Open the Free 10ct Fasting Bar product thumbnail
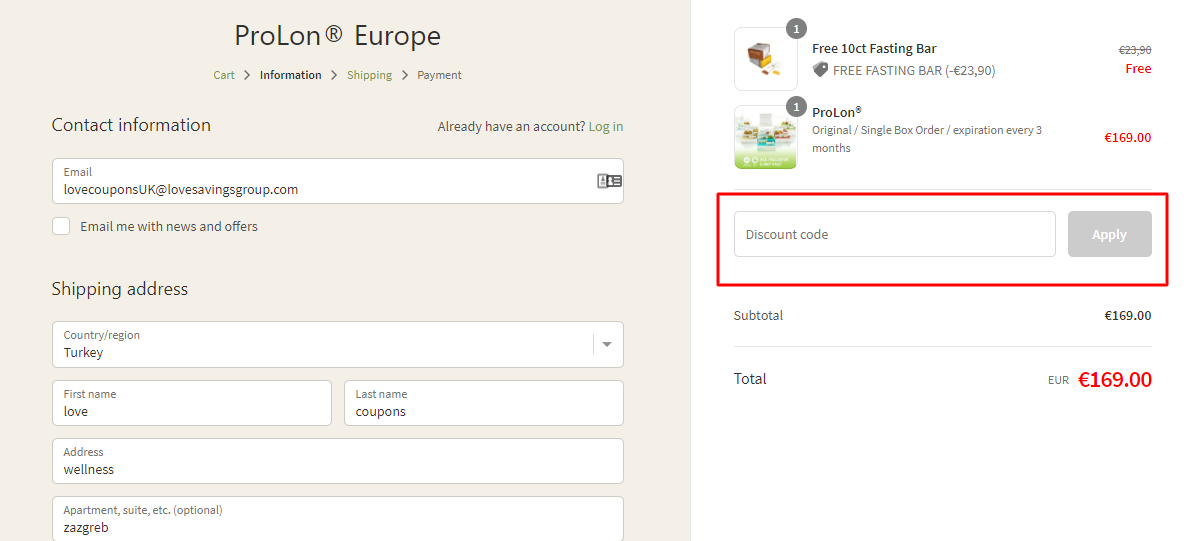 (765, 59)
